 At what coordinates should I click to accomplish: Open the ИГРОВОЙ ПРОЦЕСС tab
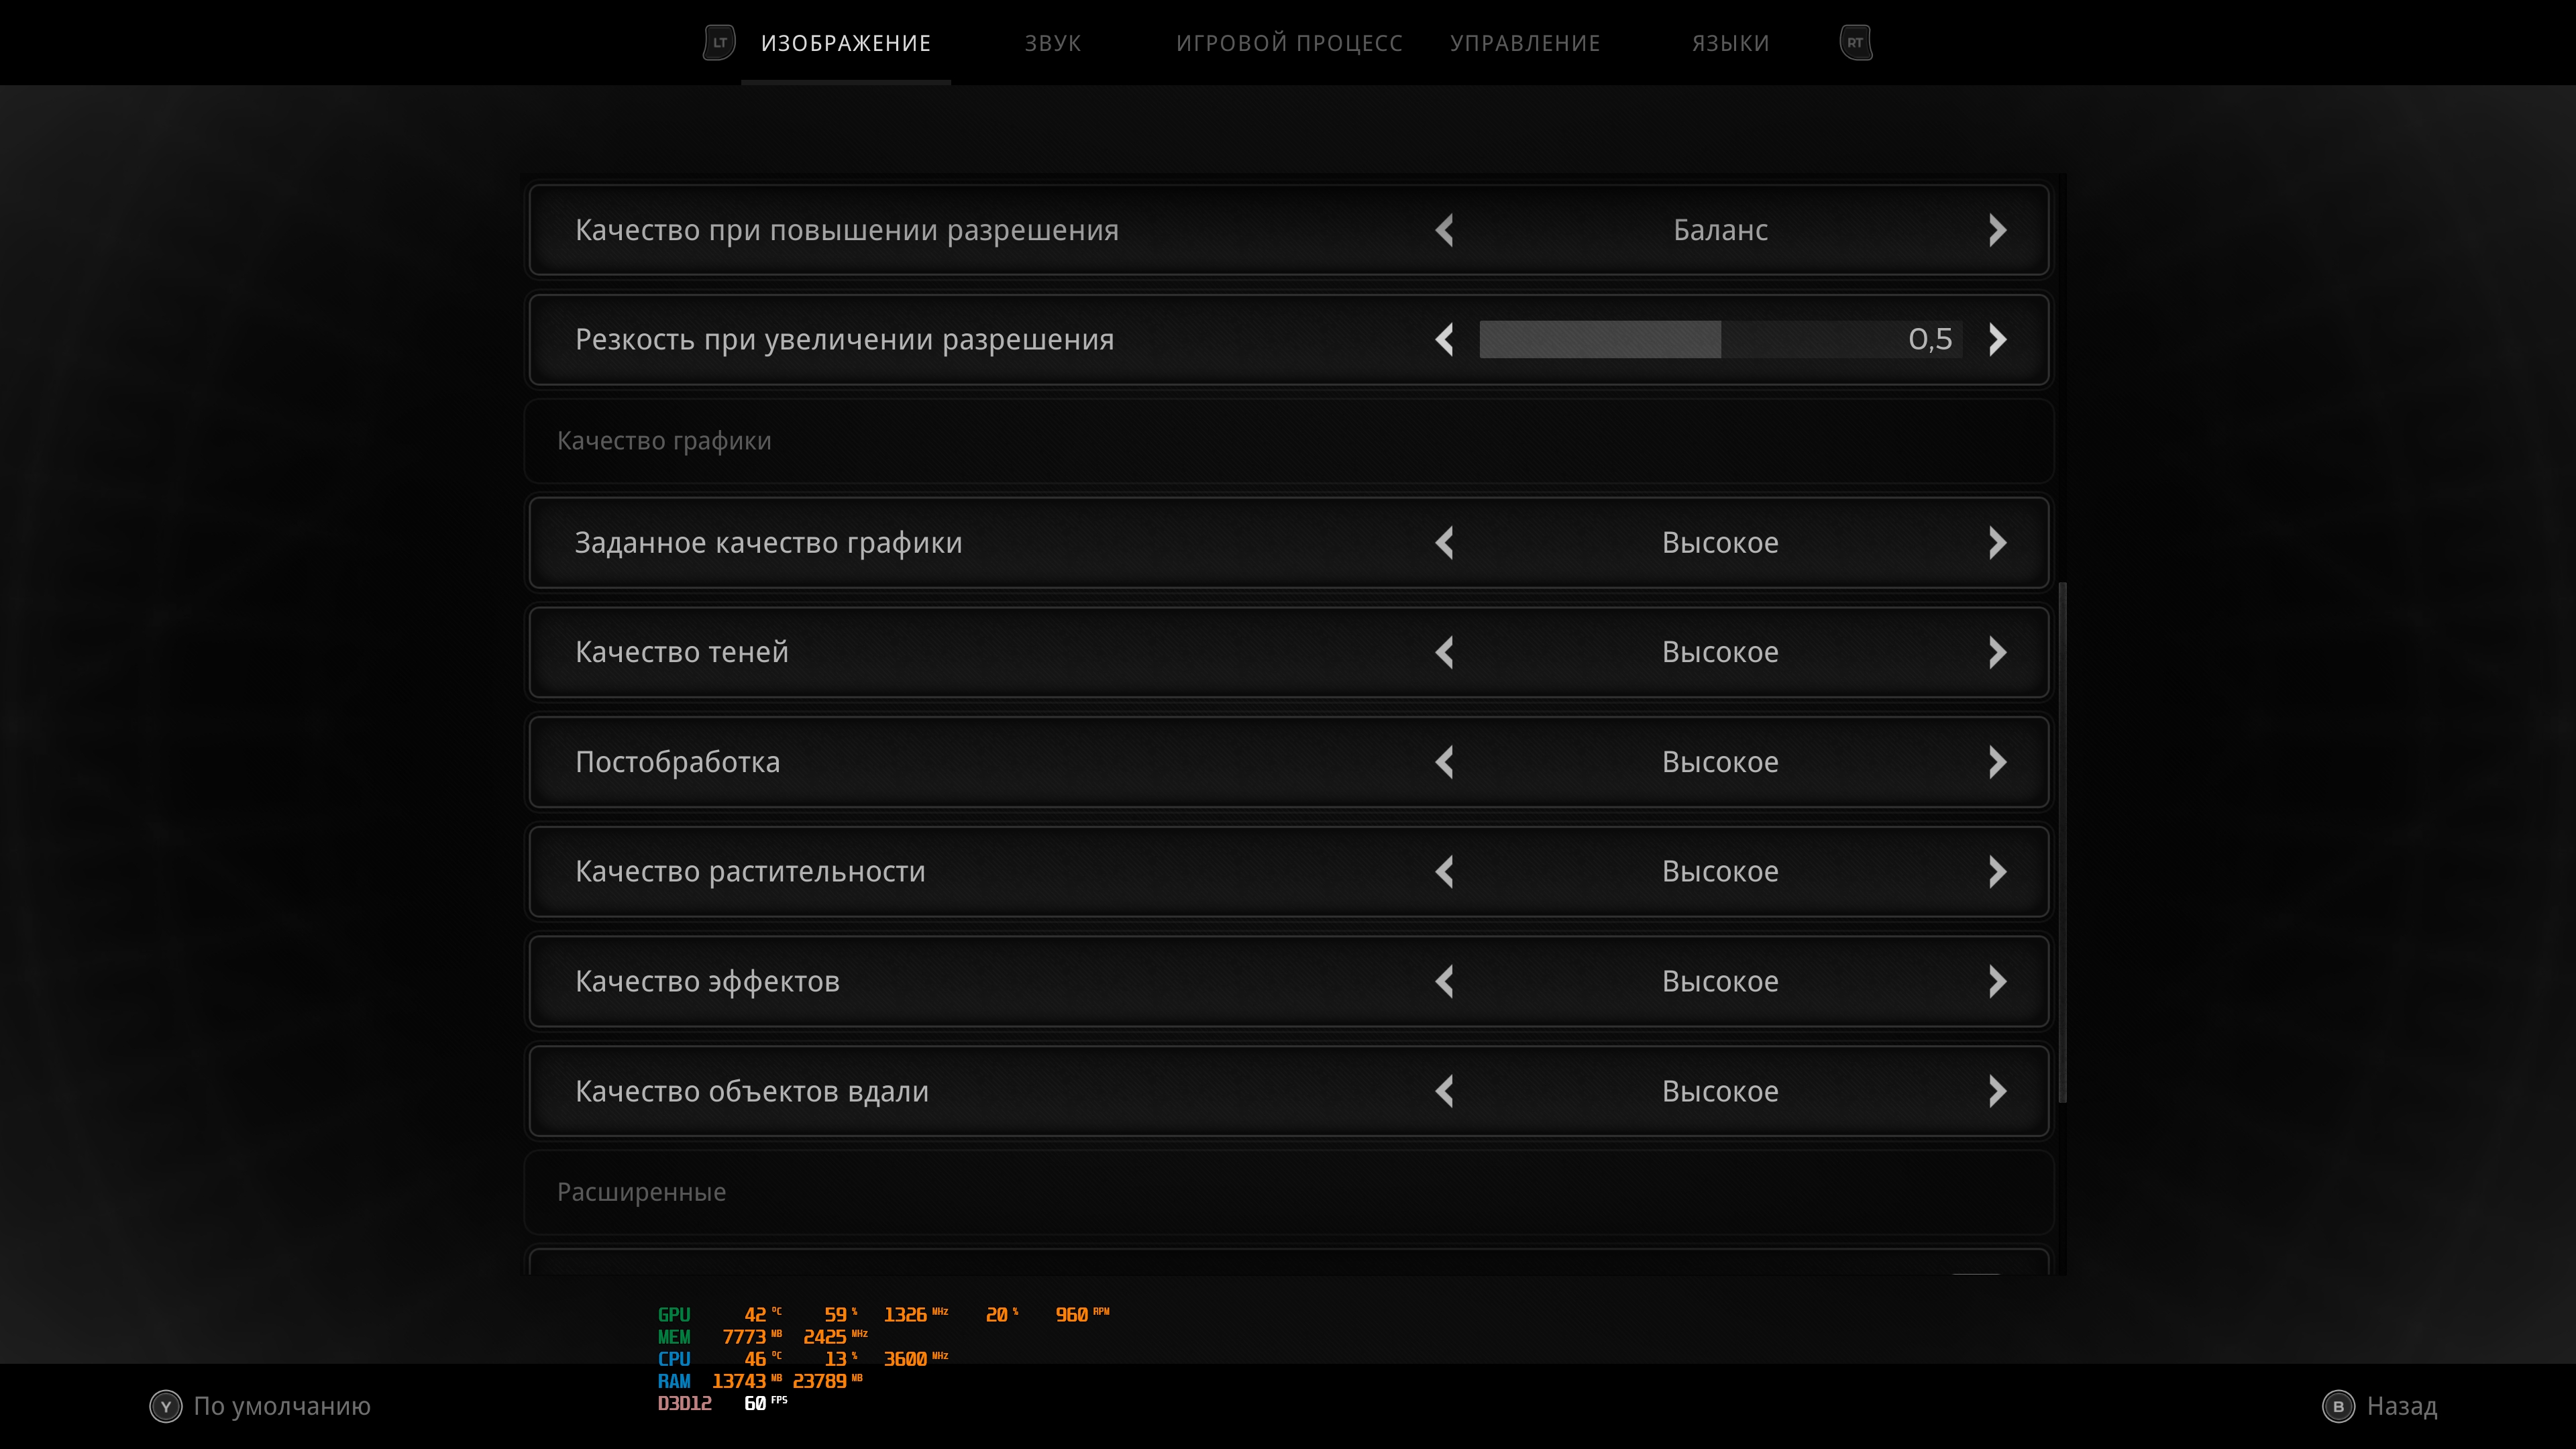point(1289,43)
